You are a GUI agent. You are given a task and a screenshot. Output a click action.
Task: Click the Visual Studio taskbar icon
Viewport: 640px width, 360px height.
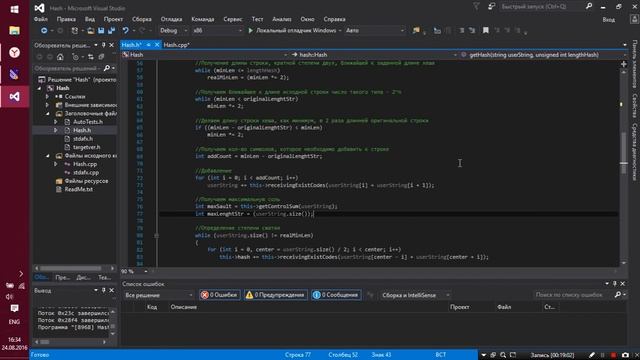(14, 97)
